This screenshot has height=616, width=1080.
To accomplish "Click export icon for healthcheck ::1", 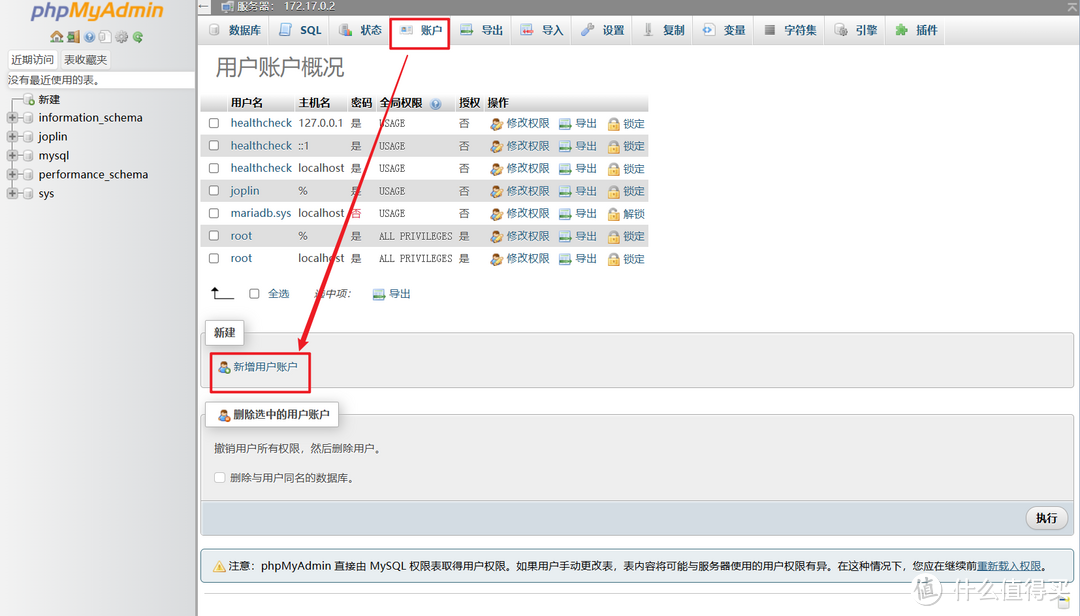I will 565,147.
